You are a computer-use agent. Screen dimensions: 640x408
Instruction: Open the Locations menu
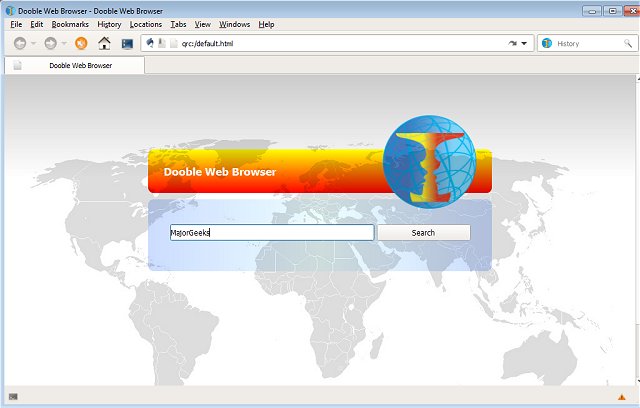pyautogui.click(x=146, y=24)
